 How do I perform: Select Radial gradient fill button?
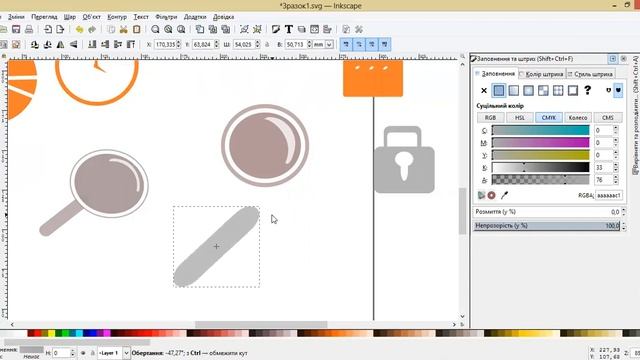(x=528, y=91)
